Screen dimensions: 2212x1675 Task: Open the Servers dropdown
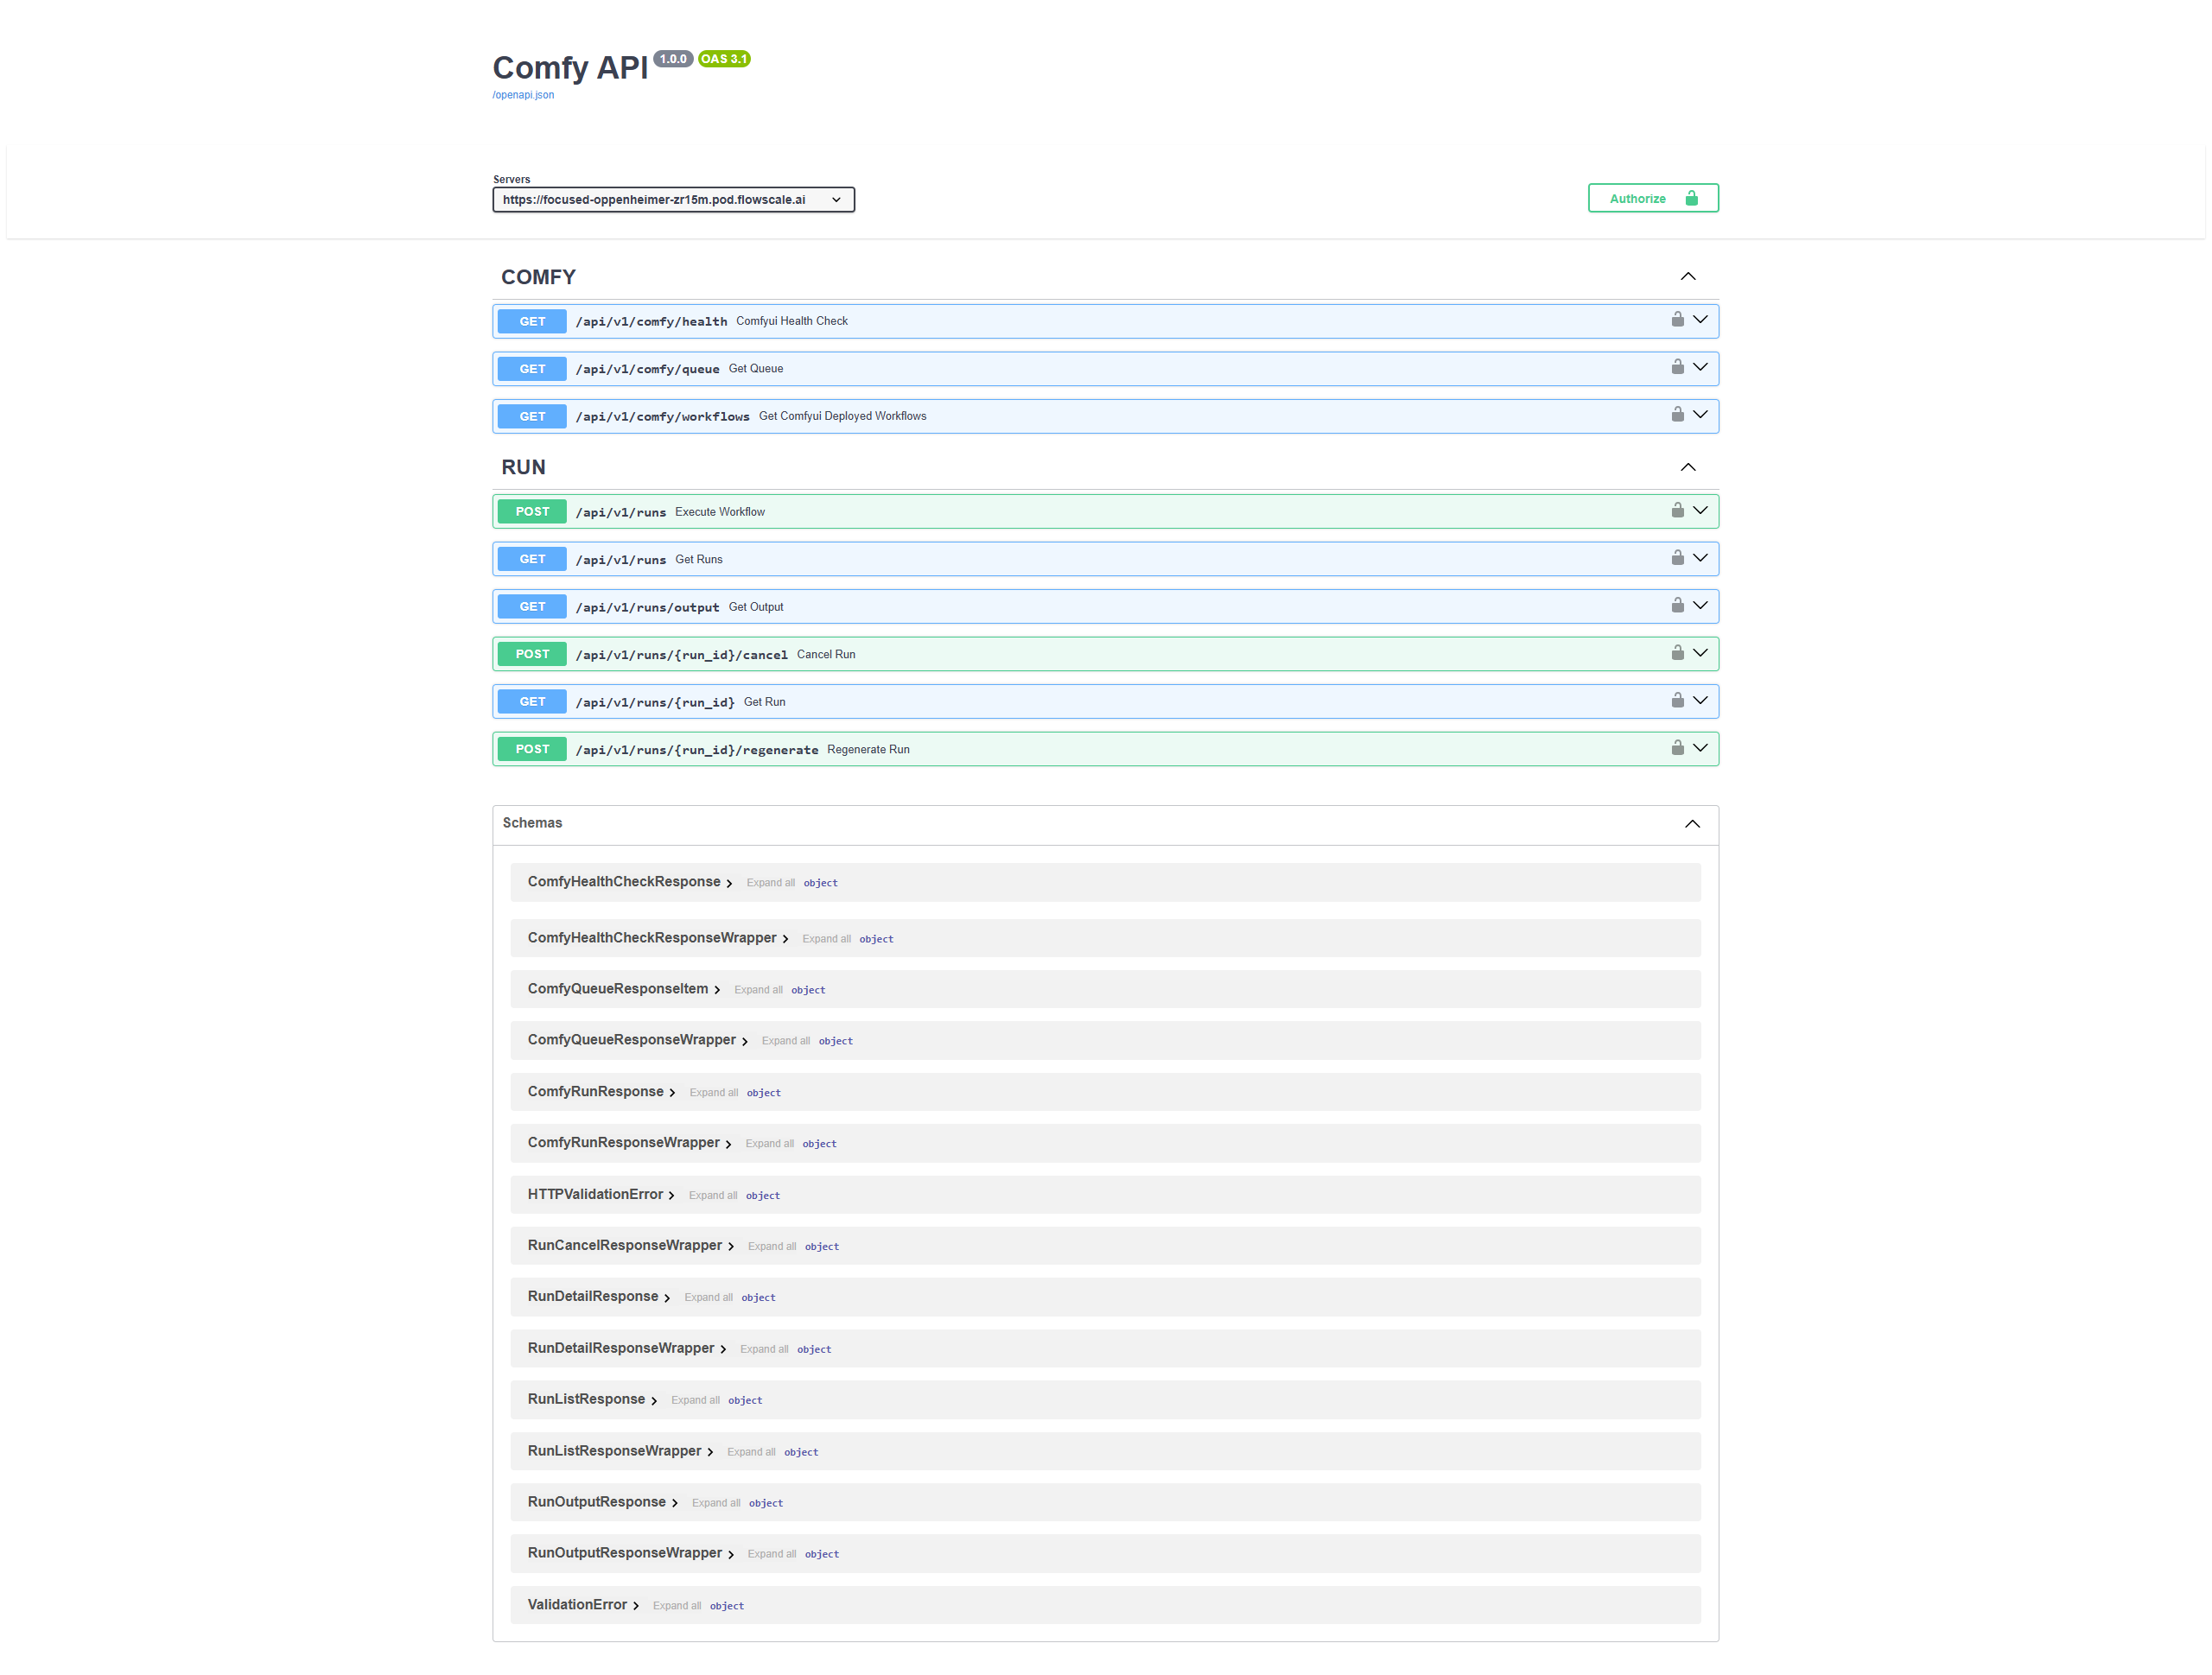673,200
